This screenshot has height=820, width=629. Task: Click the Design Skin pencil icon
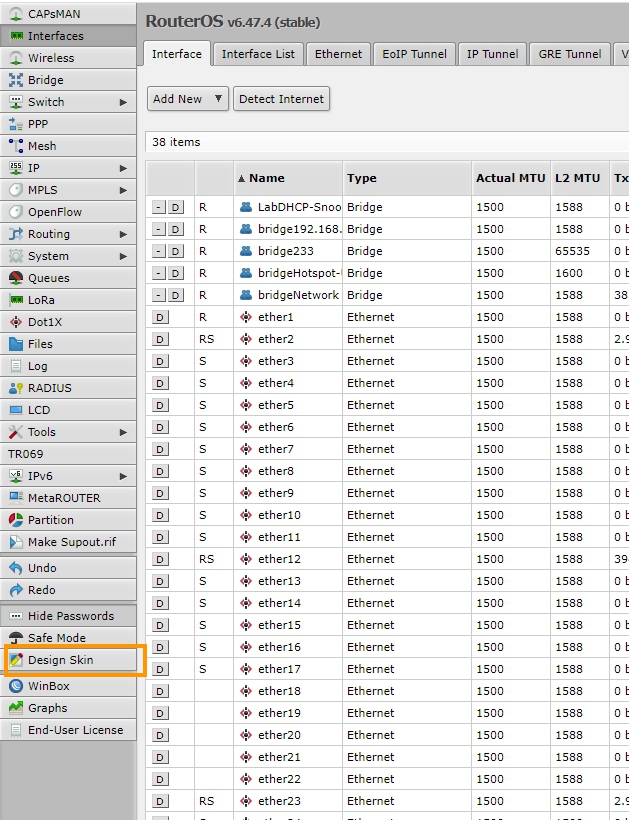16,659
